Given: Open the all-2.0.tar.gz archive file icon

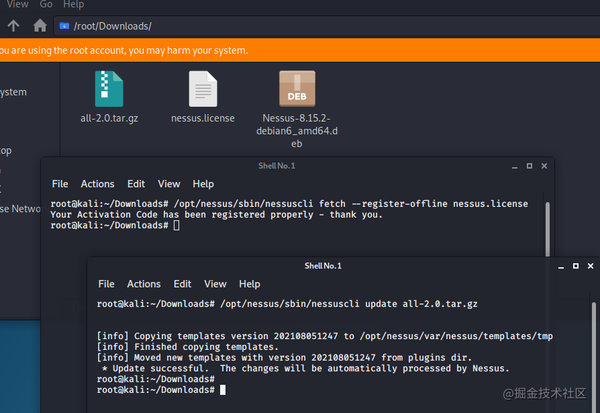Looking at the screenshot, I should tap(109, 89).
